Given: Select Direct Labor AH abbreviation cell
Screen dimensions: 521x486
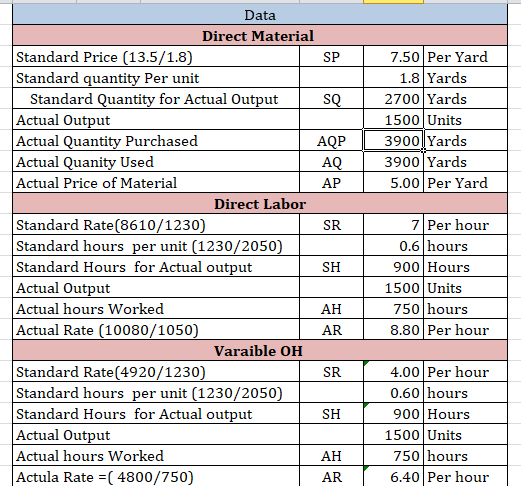Looking at the screenshot, I should (x=331, y=309).
